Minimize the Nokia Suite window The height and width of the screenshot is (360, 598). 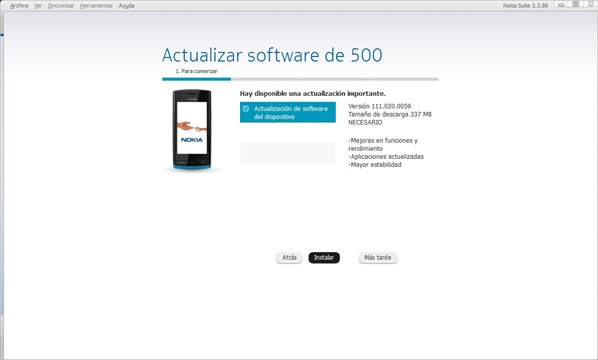tap(561, 5)
